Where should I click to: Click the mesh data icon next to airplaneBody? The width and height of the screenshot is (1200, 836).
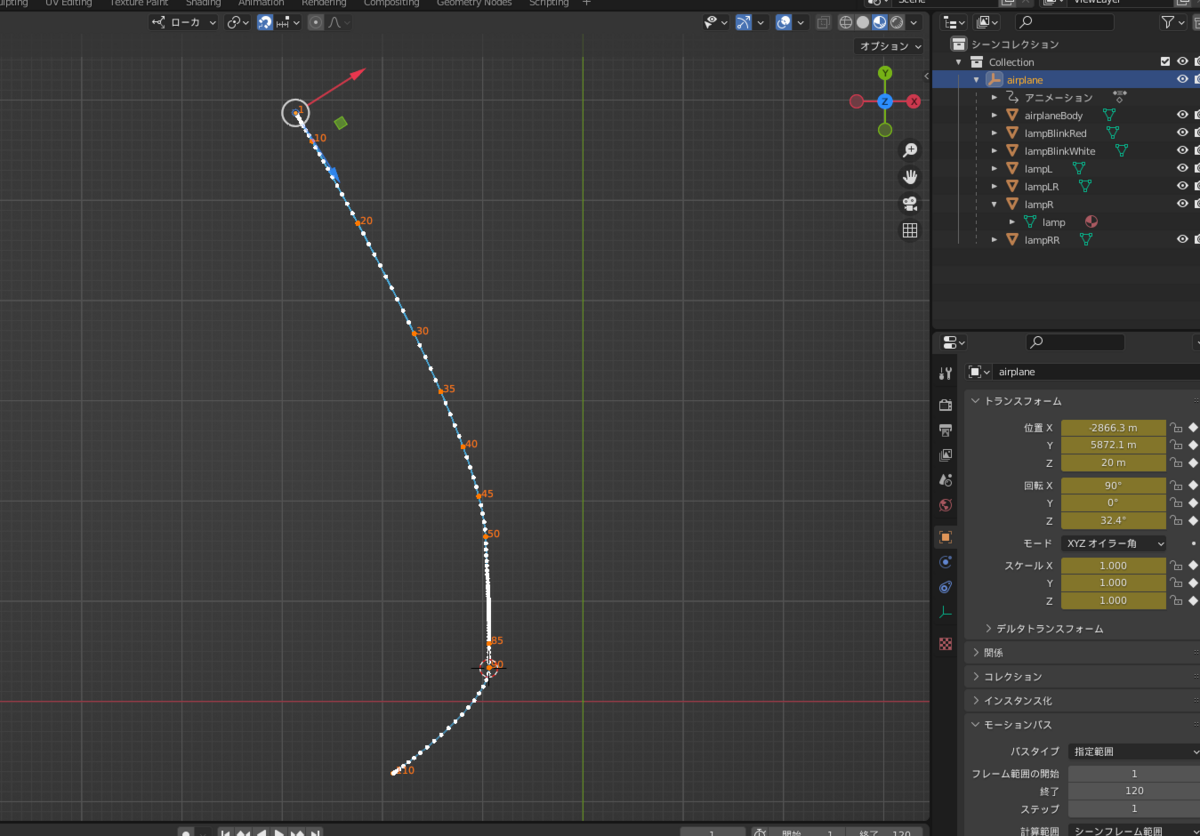click(1108, 116)
